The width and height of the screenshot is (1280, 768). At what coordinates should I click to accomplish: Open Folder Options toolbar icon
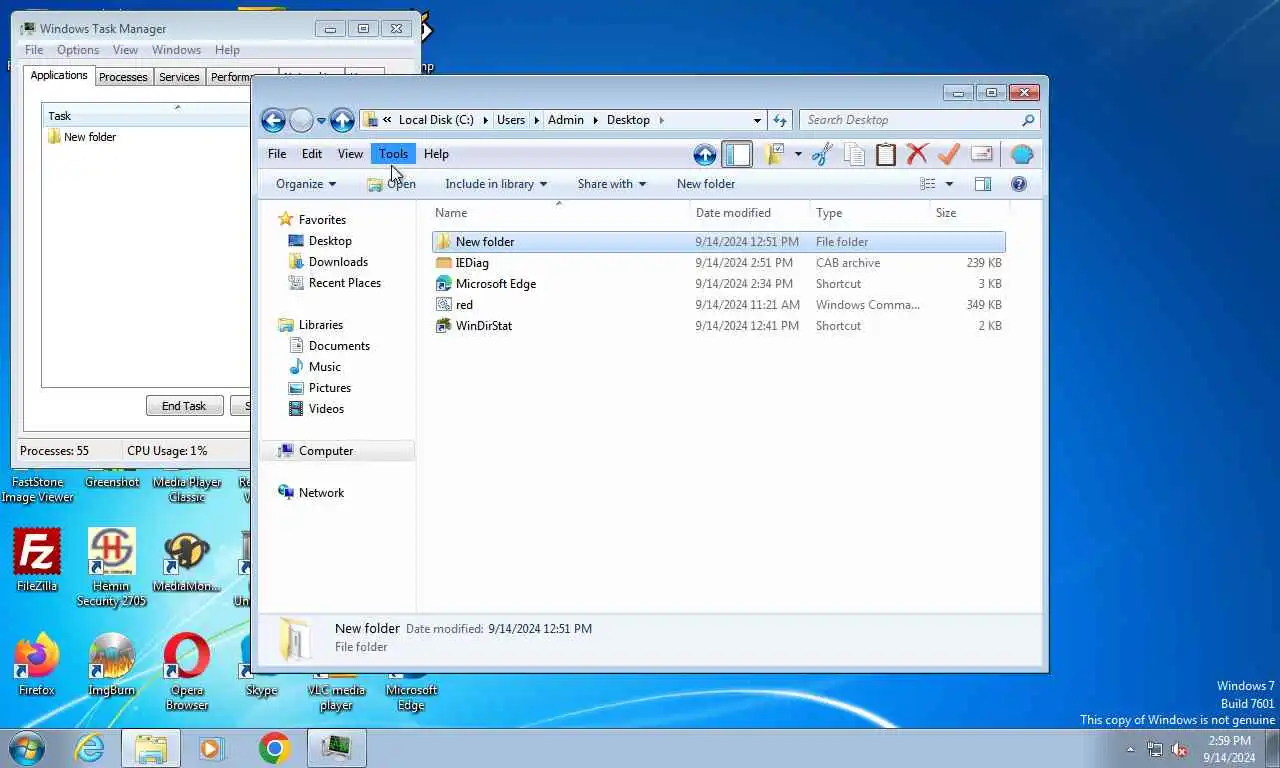pos(774,154)
